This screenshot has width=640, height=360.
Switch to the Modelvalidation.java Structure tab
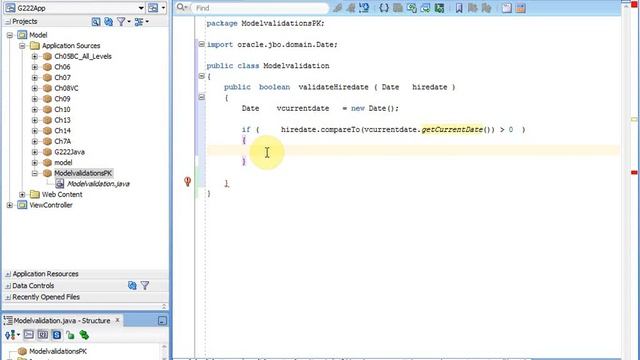[x=62, y=321]
